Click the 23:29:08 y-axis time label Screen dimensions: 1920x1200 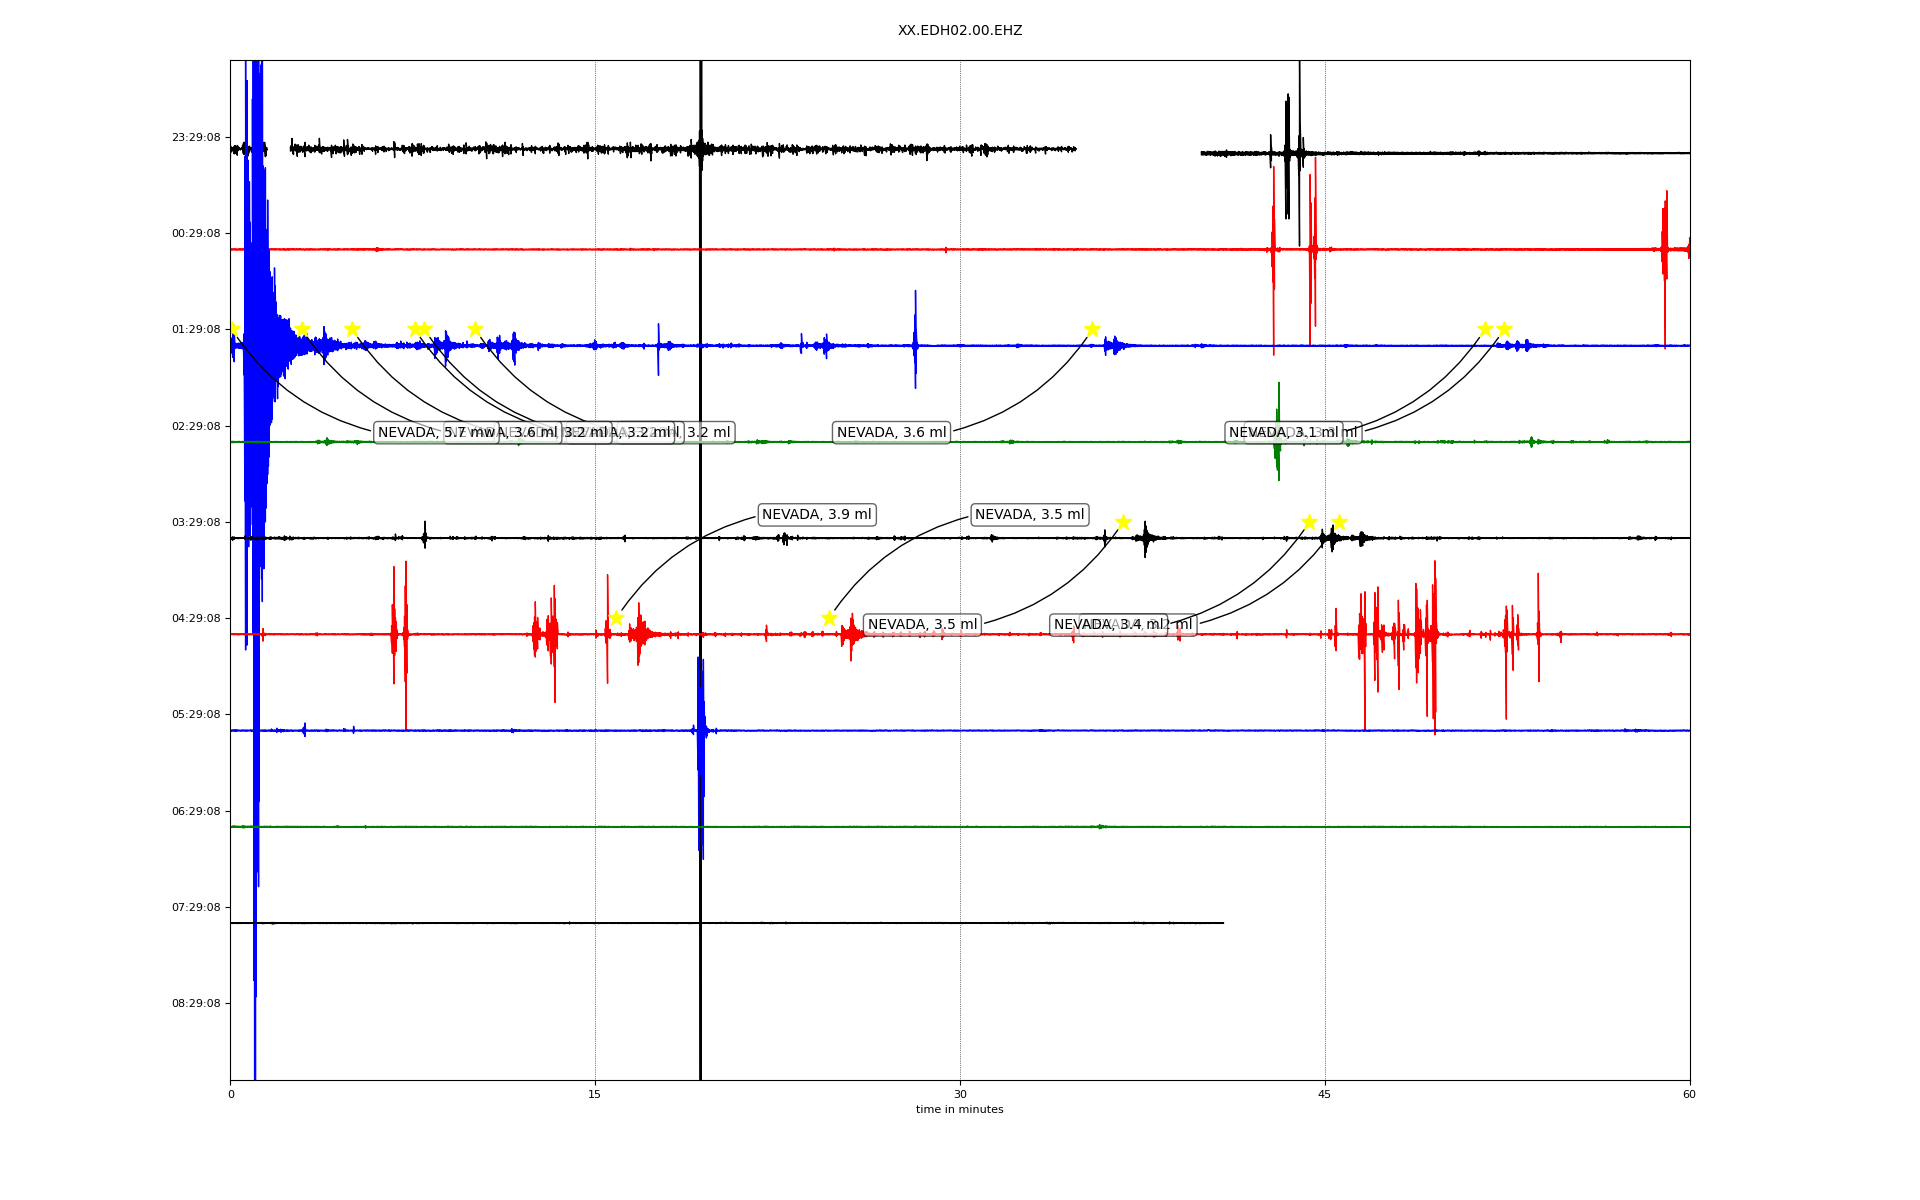pyautogui.click(x=196, y=138)
